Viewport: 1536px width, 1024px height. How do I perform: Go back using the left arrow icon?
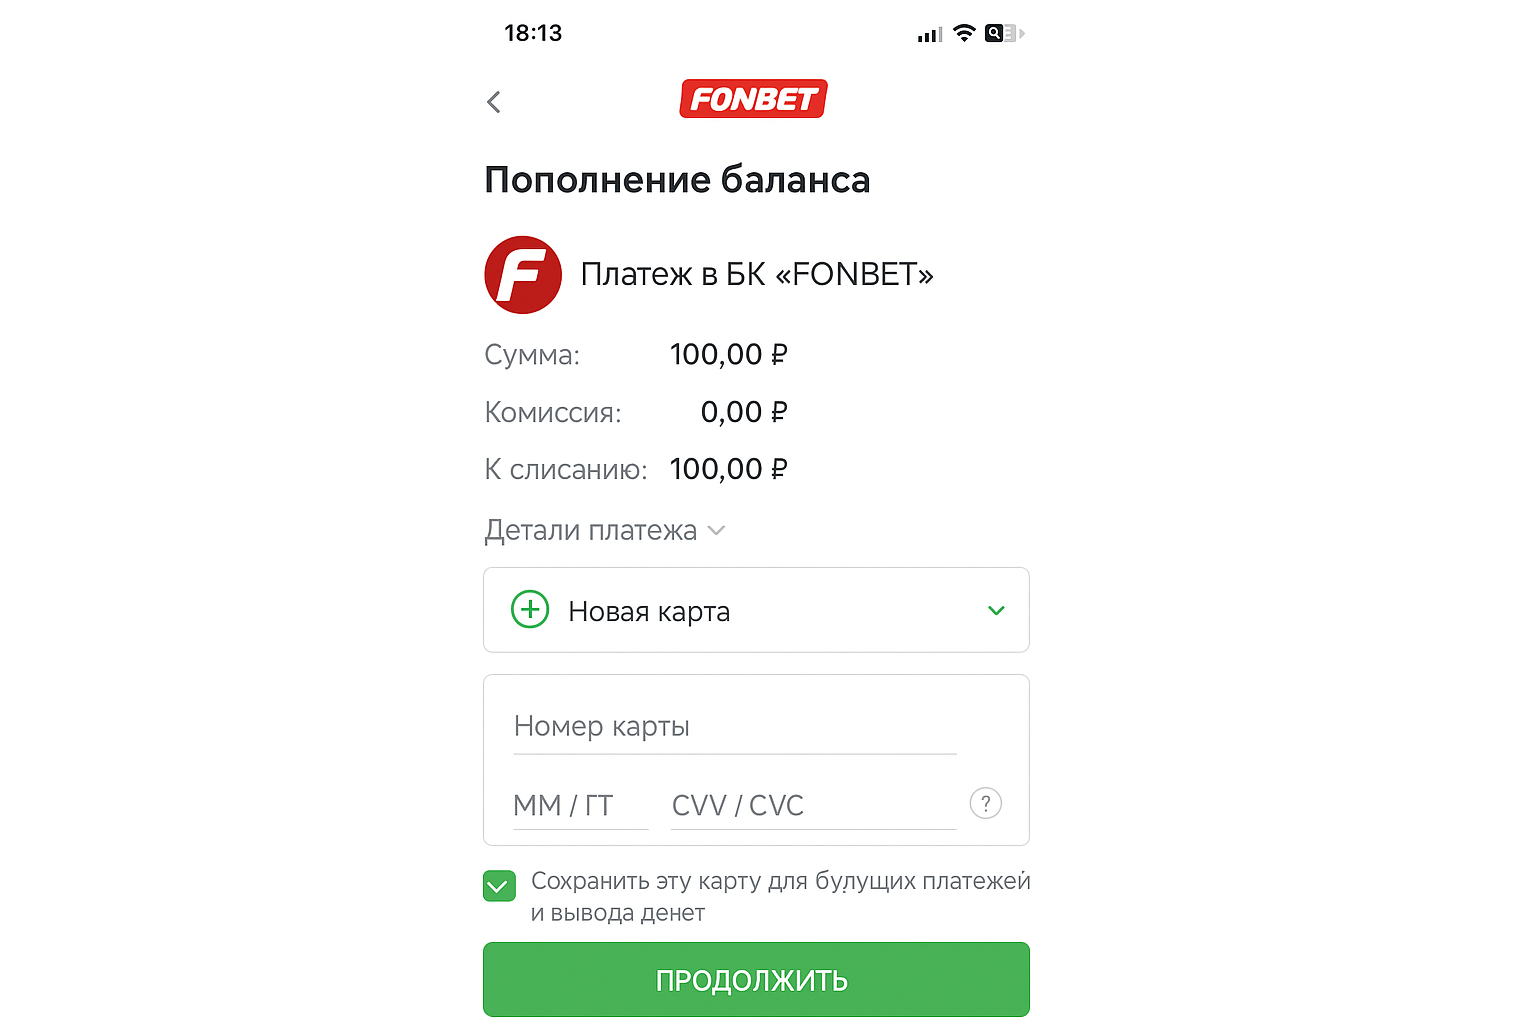(x=493, y=101)
